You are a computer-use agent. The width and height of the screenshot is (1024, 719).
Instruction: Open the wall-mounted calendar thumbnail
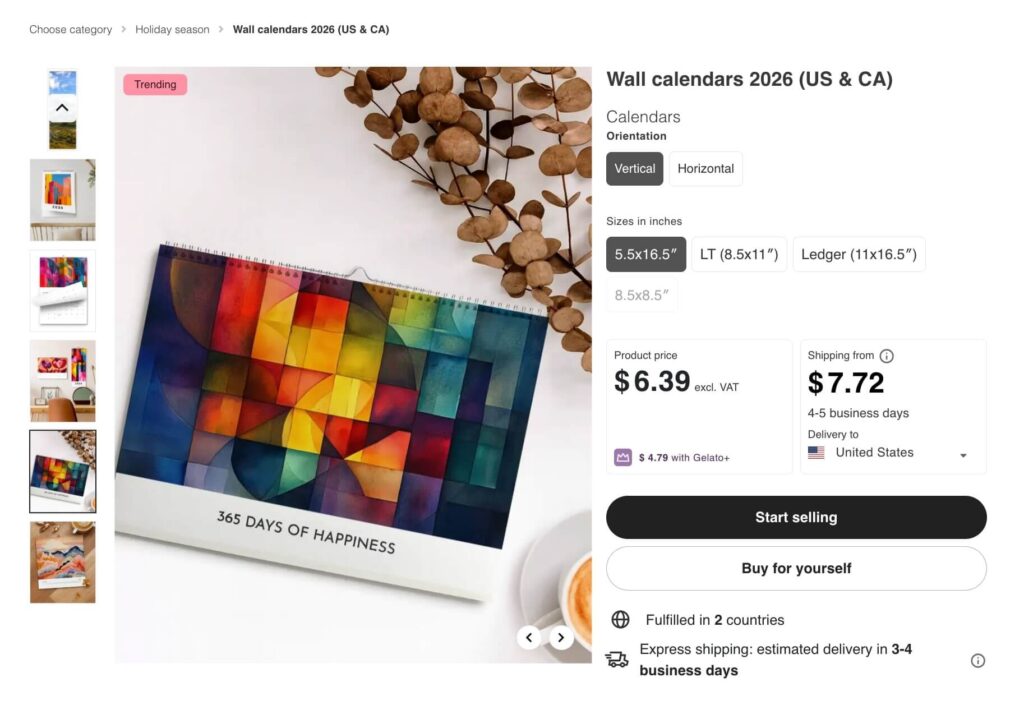point(63,200)
